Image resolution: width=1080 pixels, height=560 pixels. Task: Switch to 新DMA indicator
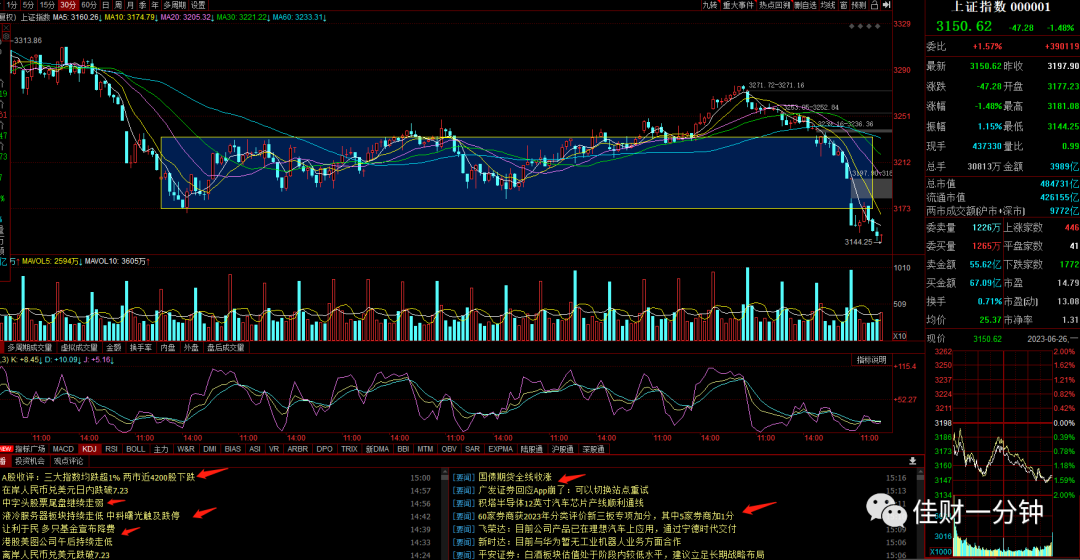pyautogui.click(x=377, y=449)
